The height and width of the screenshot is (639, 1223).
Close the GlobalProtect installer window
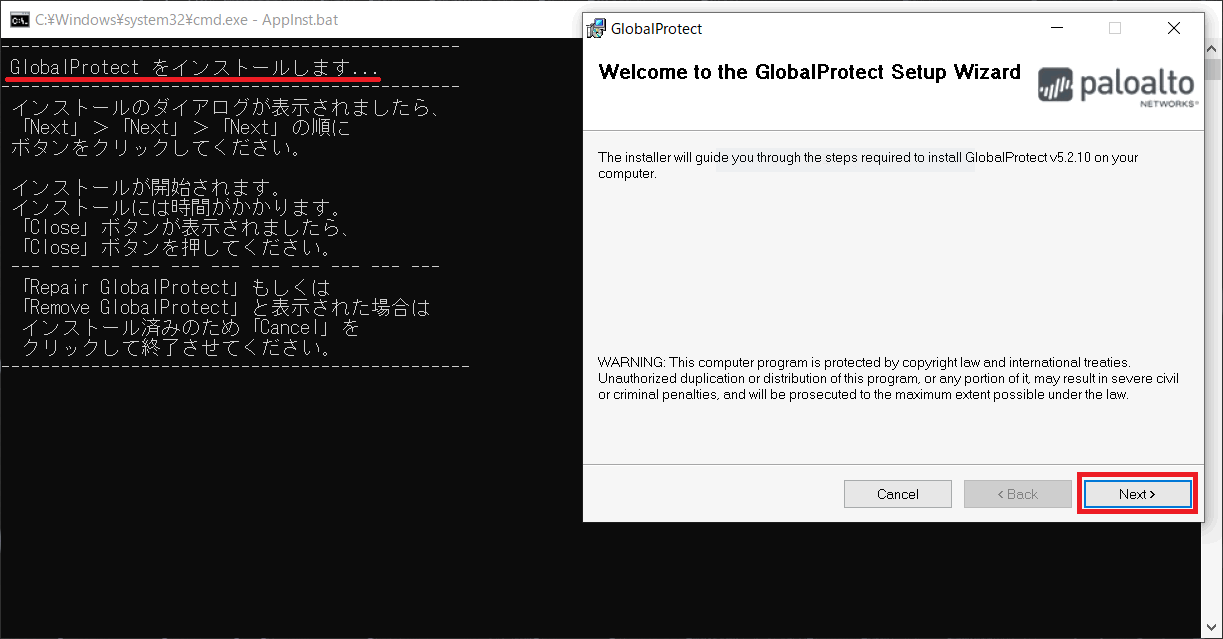(x=1174, y=28)
